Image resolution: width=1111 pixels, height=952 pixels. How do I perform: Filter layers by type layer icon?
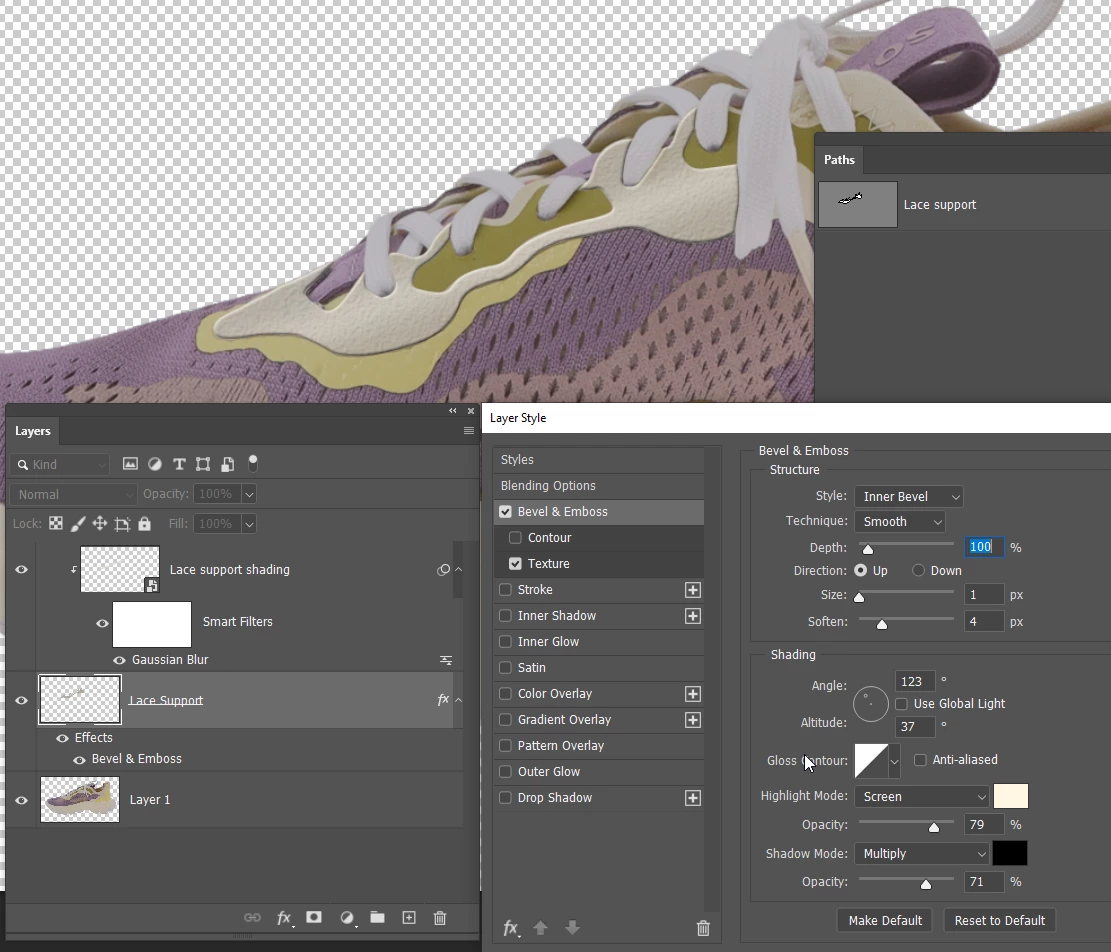179,464
